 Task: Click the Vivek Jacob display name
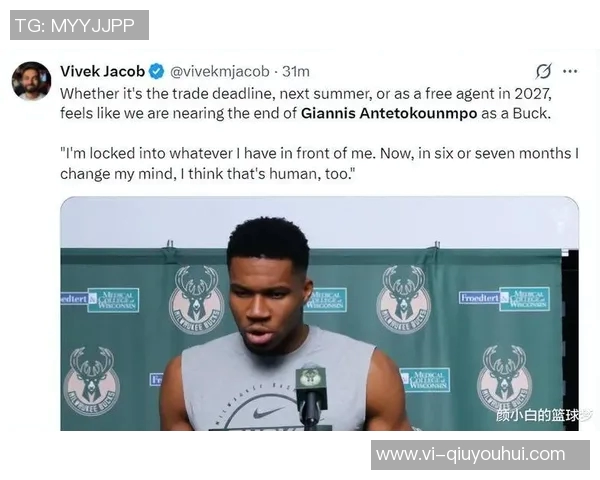pos(102,71)
